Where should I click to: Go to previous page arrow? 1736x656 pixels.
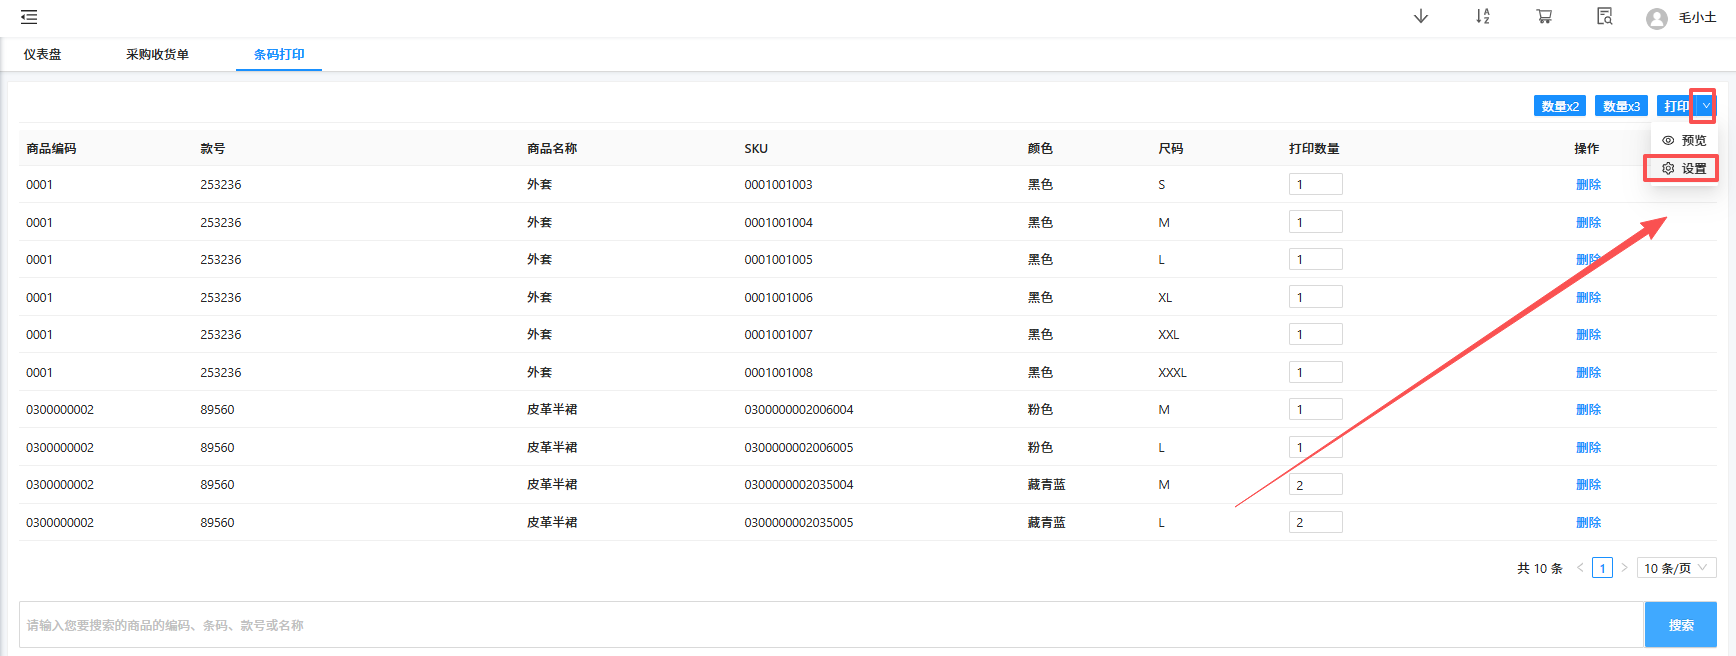(x=1580, y=568)
